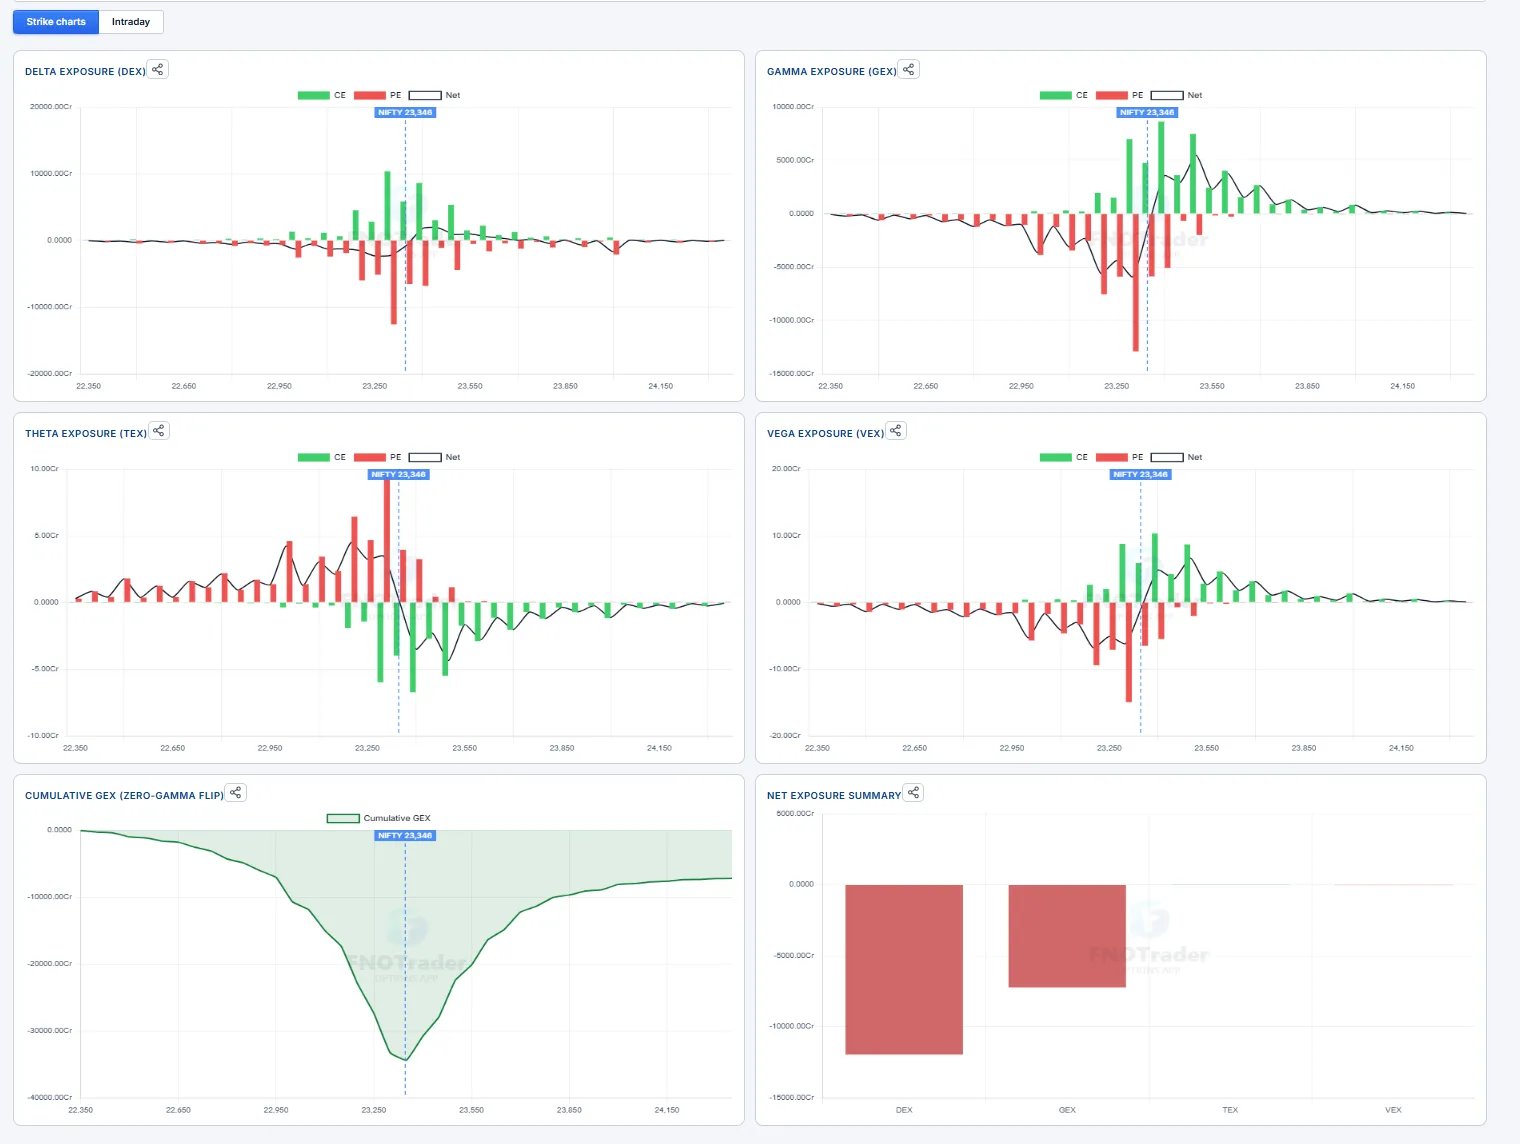
Task: Click NIFTY 23,346 marker in TEX chart
Action: [398, 474]
